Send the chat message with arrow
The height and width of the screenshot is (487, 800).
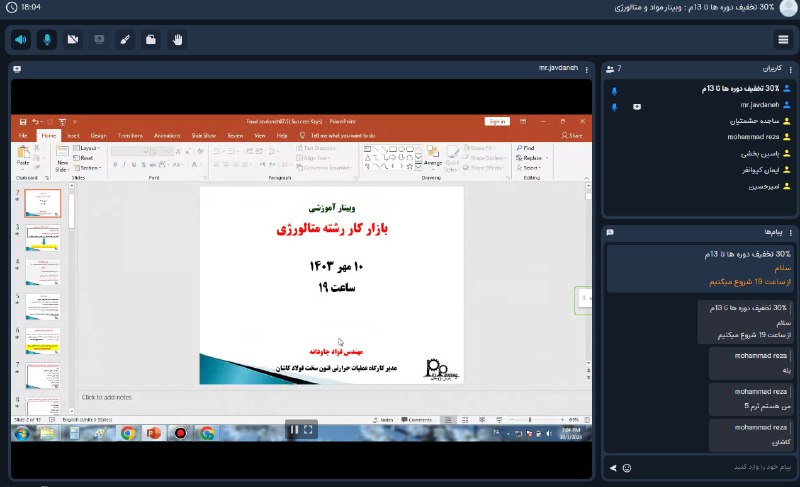pos(613,468)
